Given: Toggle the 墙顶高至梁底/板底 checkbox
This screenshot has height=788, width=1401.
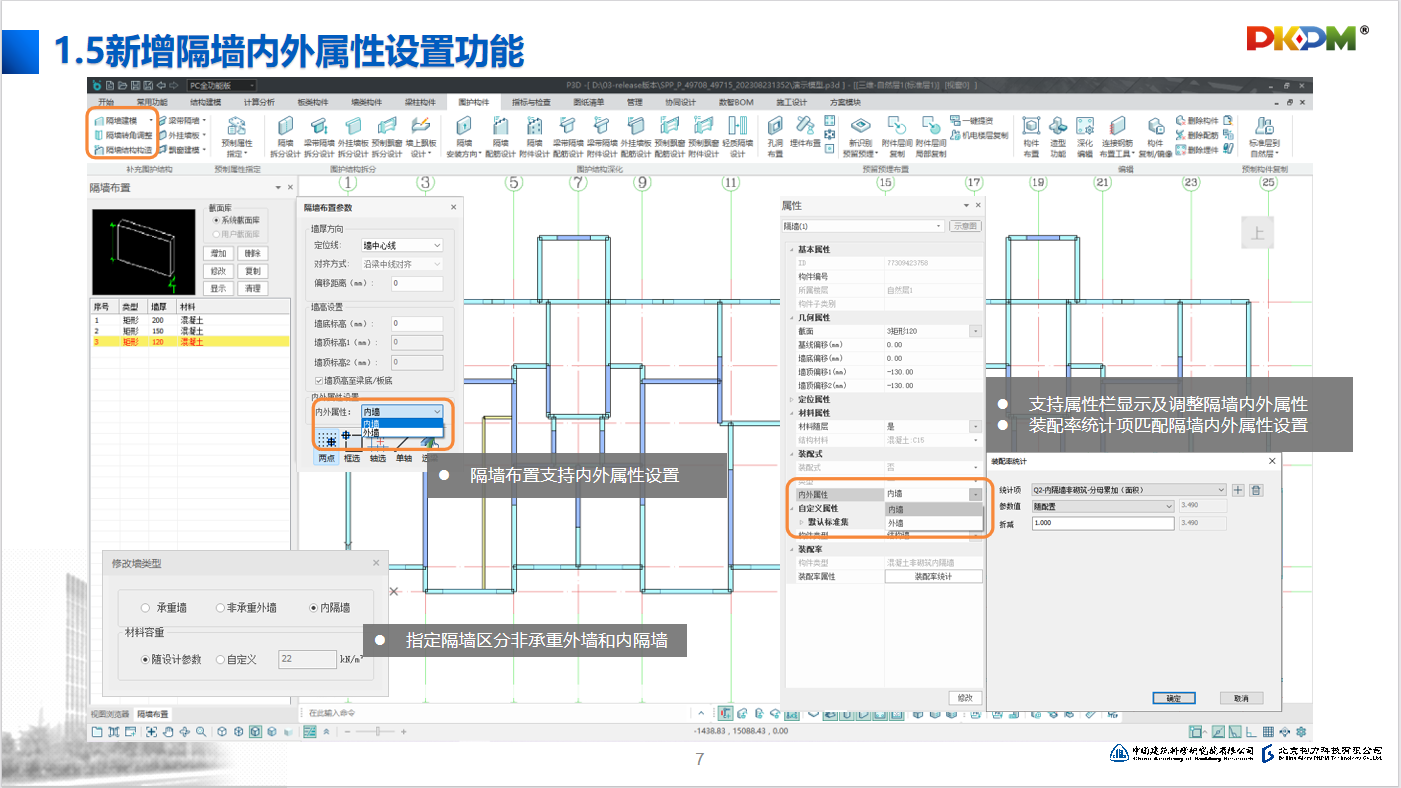Looking at the screenshot, I should (x=320, y=381).
